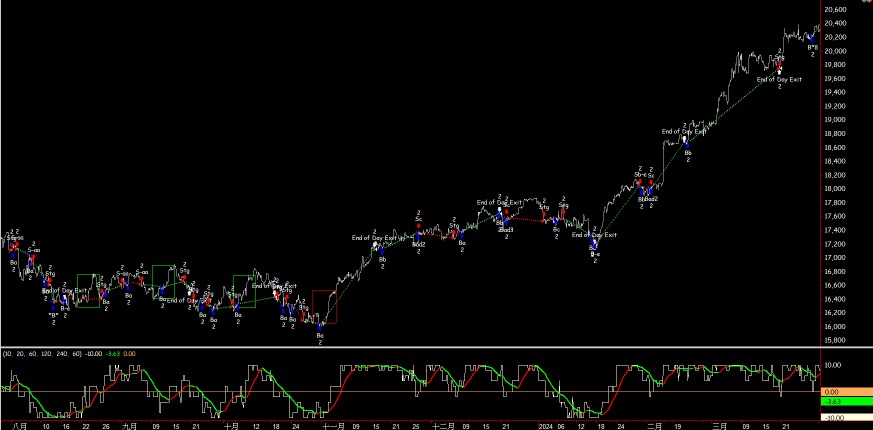Image resolution: width=873 pixels, height=430 pixels.
Task: Click the B-e buy marker at January low
Action: click(594, 255)
